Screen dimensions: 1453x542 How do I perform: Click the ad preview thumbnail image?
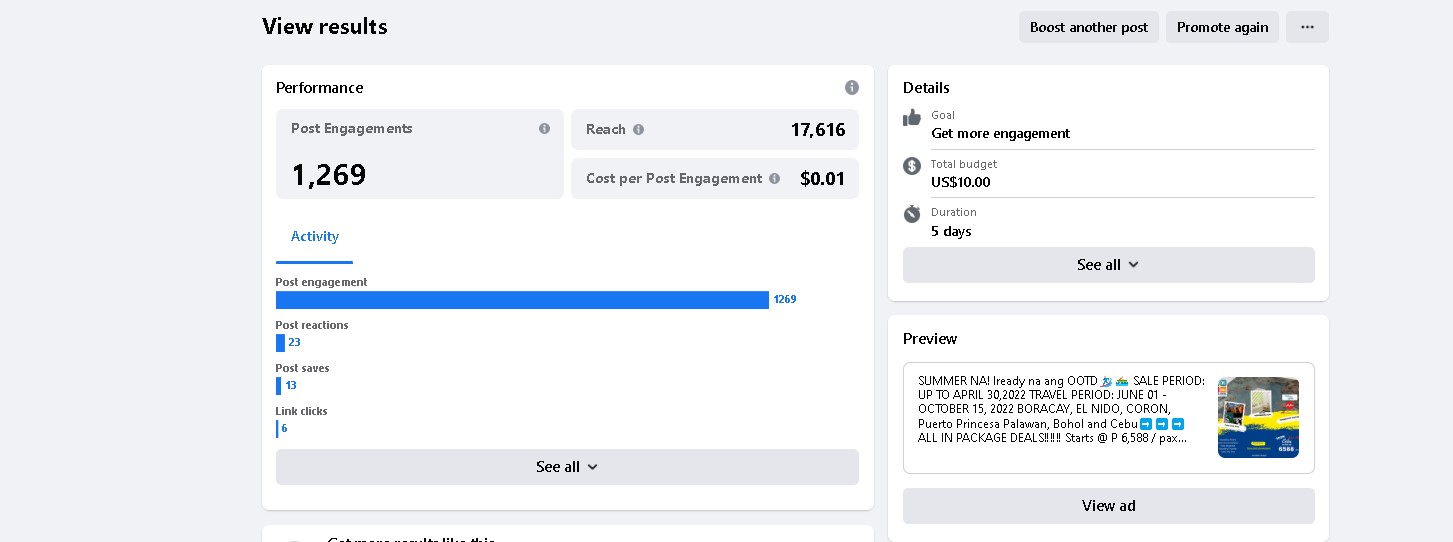[1258, 417]
